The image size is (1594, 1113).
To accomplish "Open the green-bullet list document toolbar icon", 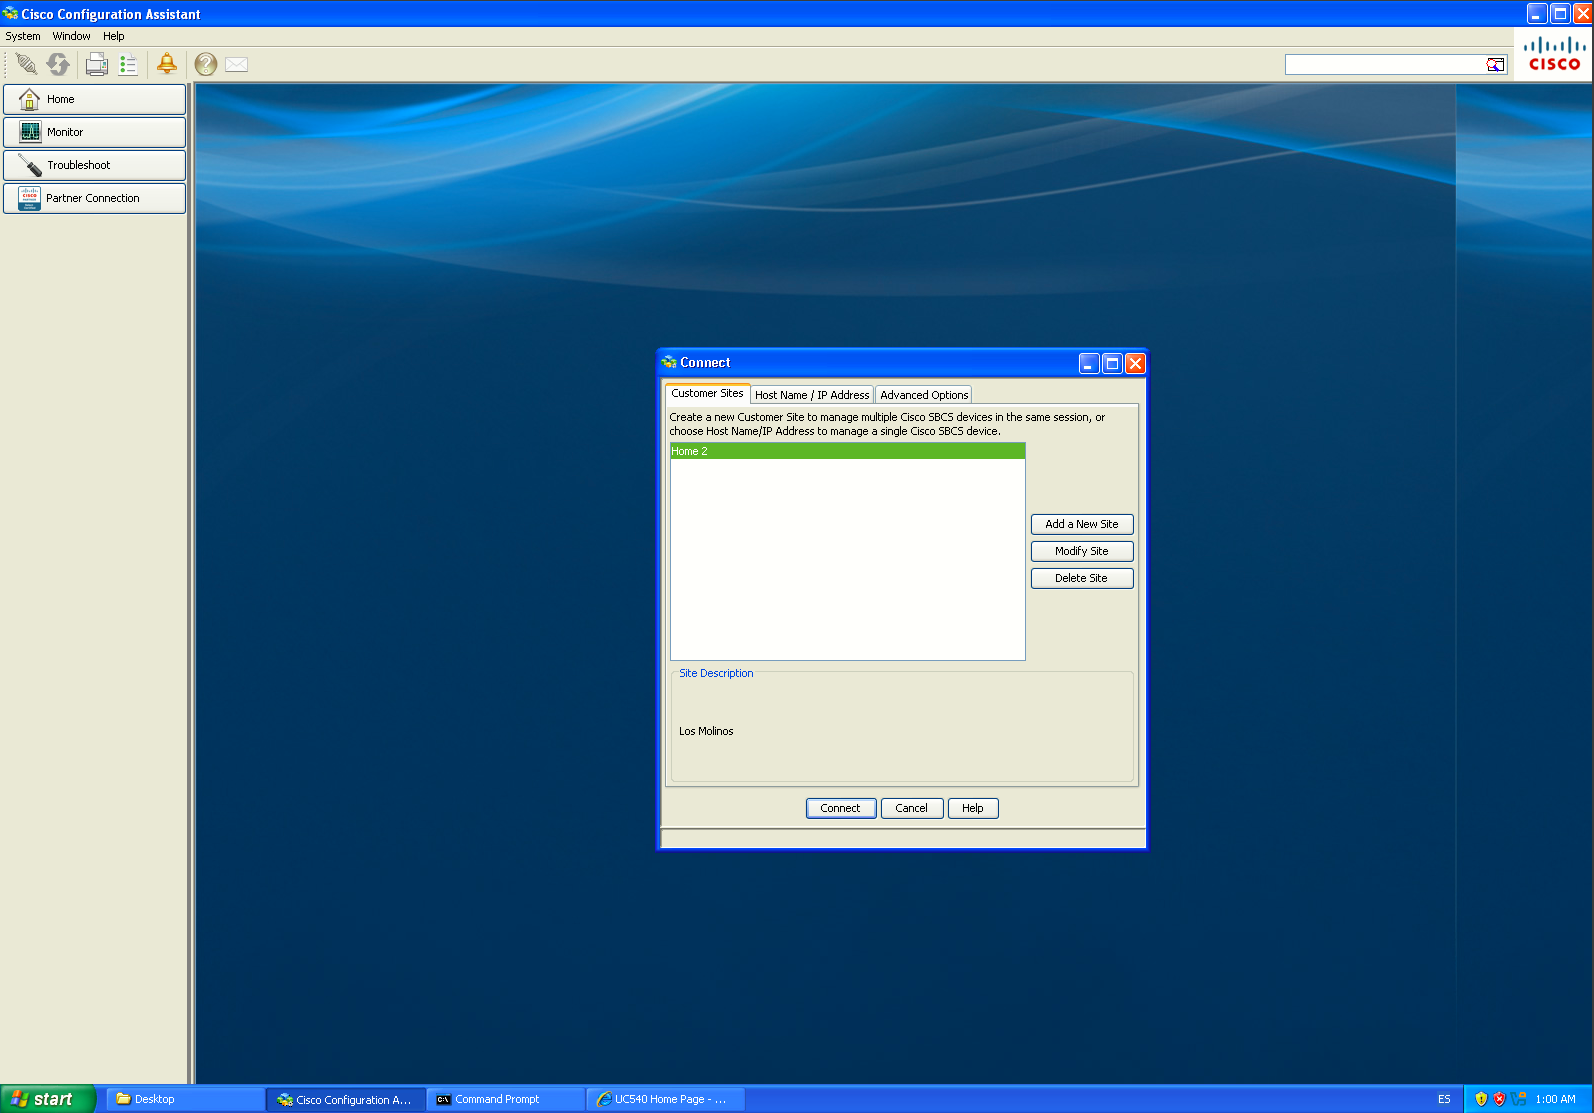I will point(128,64).
